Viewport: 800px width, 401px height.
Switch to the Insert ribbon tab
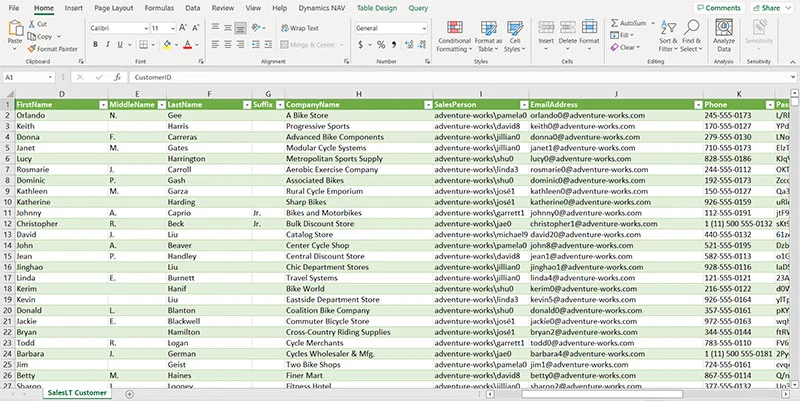coord(73,8)
